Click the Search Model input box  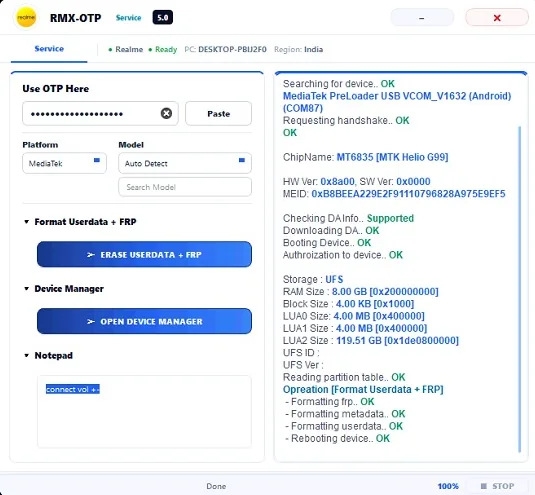click(x=185, y=187)
